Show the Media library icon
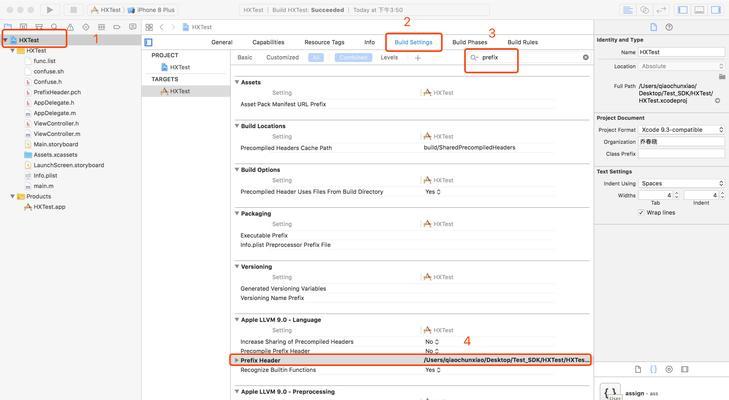729x400 pixels. click(x=684, y=369)
